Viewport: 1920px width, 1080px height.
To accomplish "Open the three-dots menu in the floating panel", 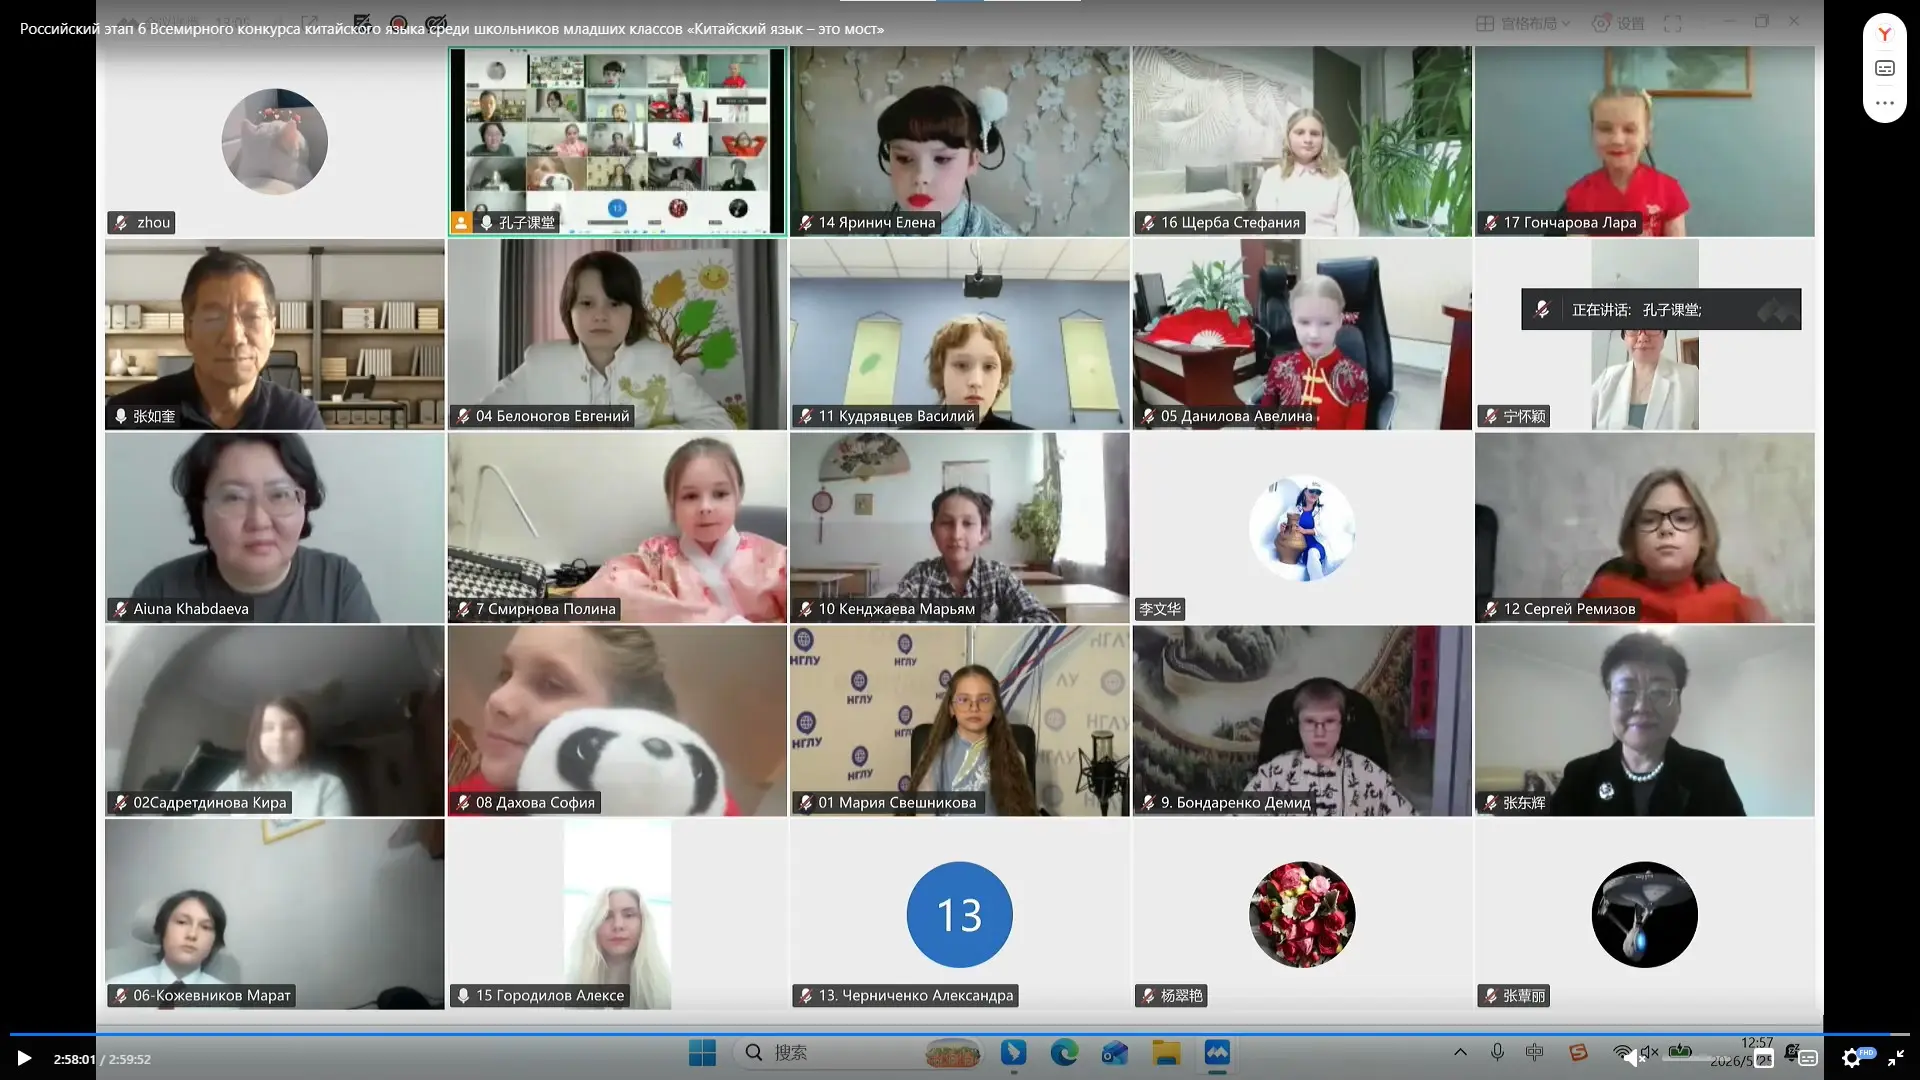I will [1885, 103].
